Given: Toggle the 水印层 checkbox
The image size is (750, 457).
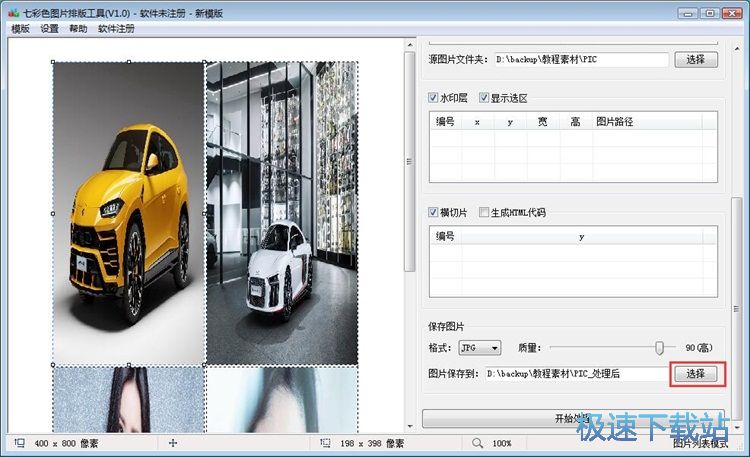Looking at the screenshot, I should click(433, 98).
